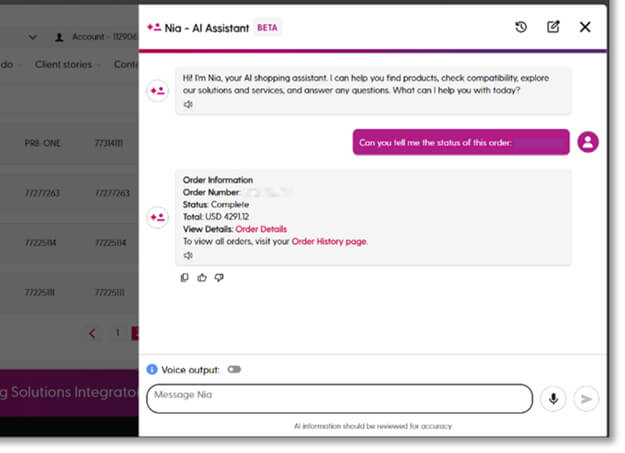The height and width of the screenshot is (453, 625).
Task: Click order 77225111 in first column
Action: tap(39, 293)
